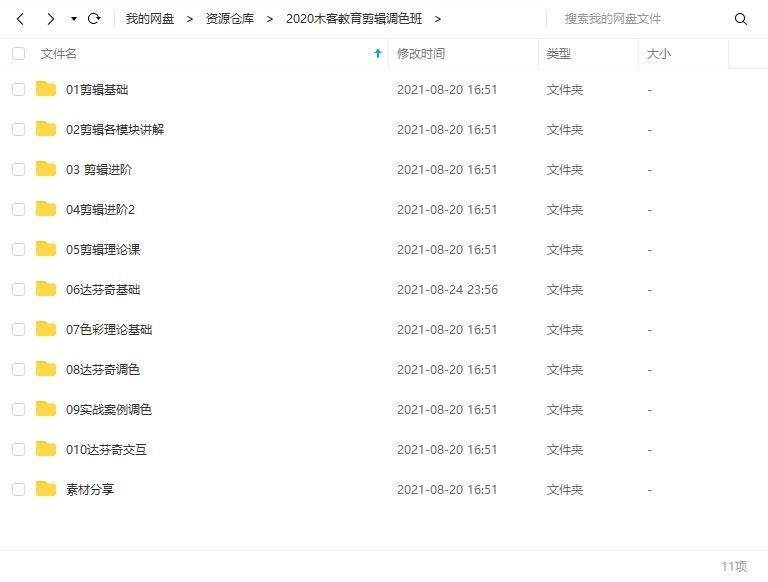The width and height of the screenshot is (768, 582).
Task: Select folder name 04剪辑进阶2
Action: pos(100,210)
